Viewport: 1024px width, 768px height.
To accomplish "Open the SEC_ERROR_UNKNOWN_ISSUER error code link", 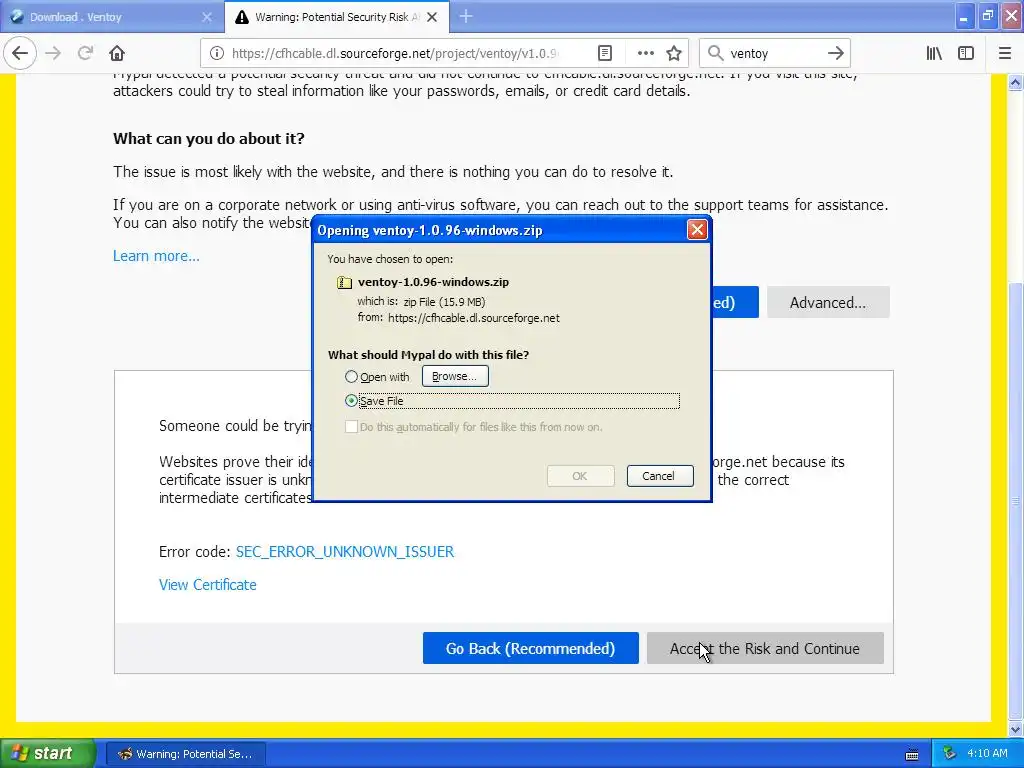I will tap(345, 552).
